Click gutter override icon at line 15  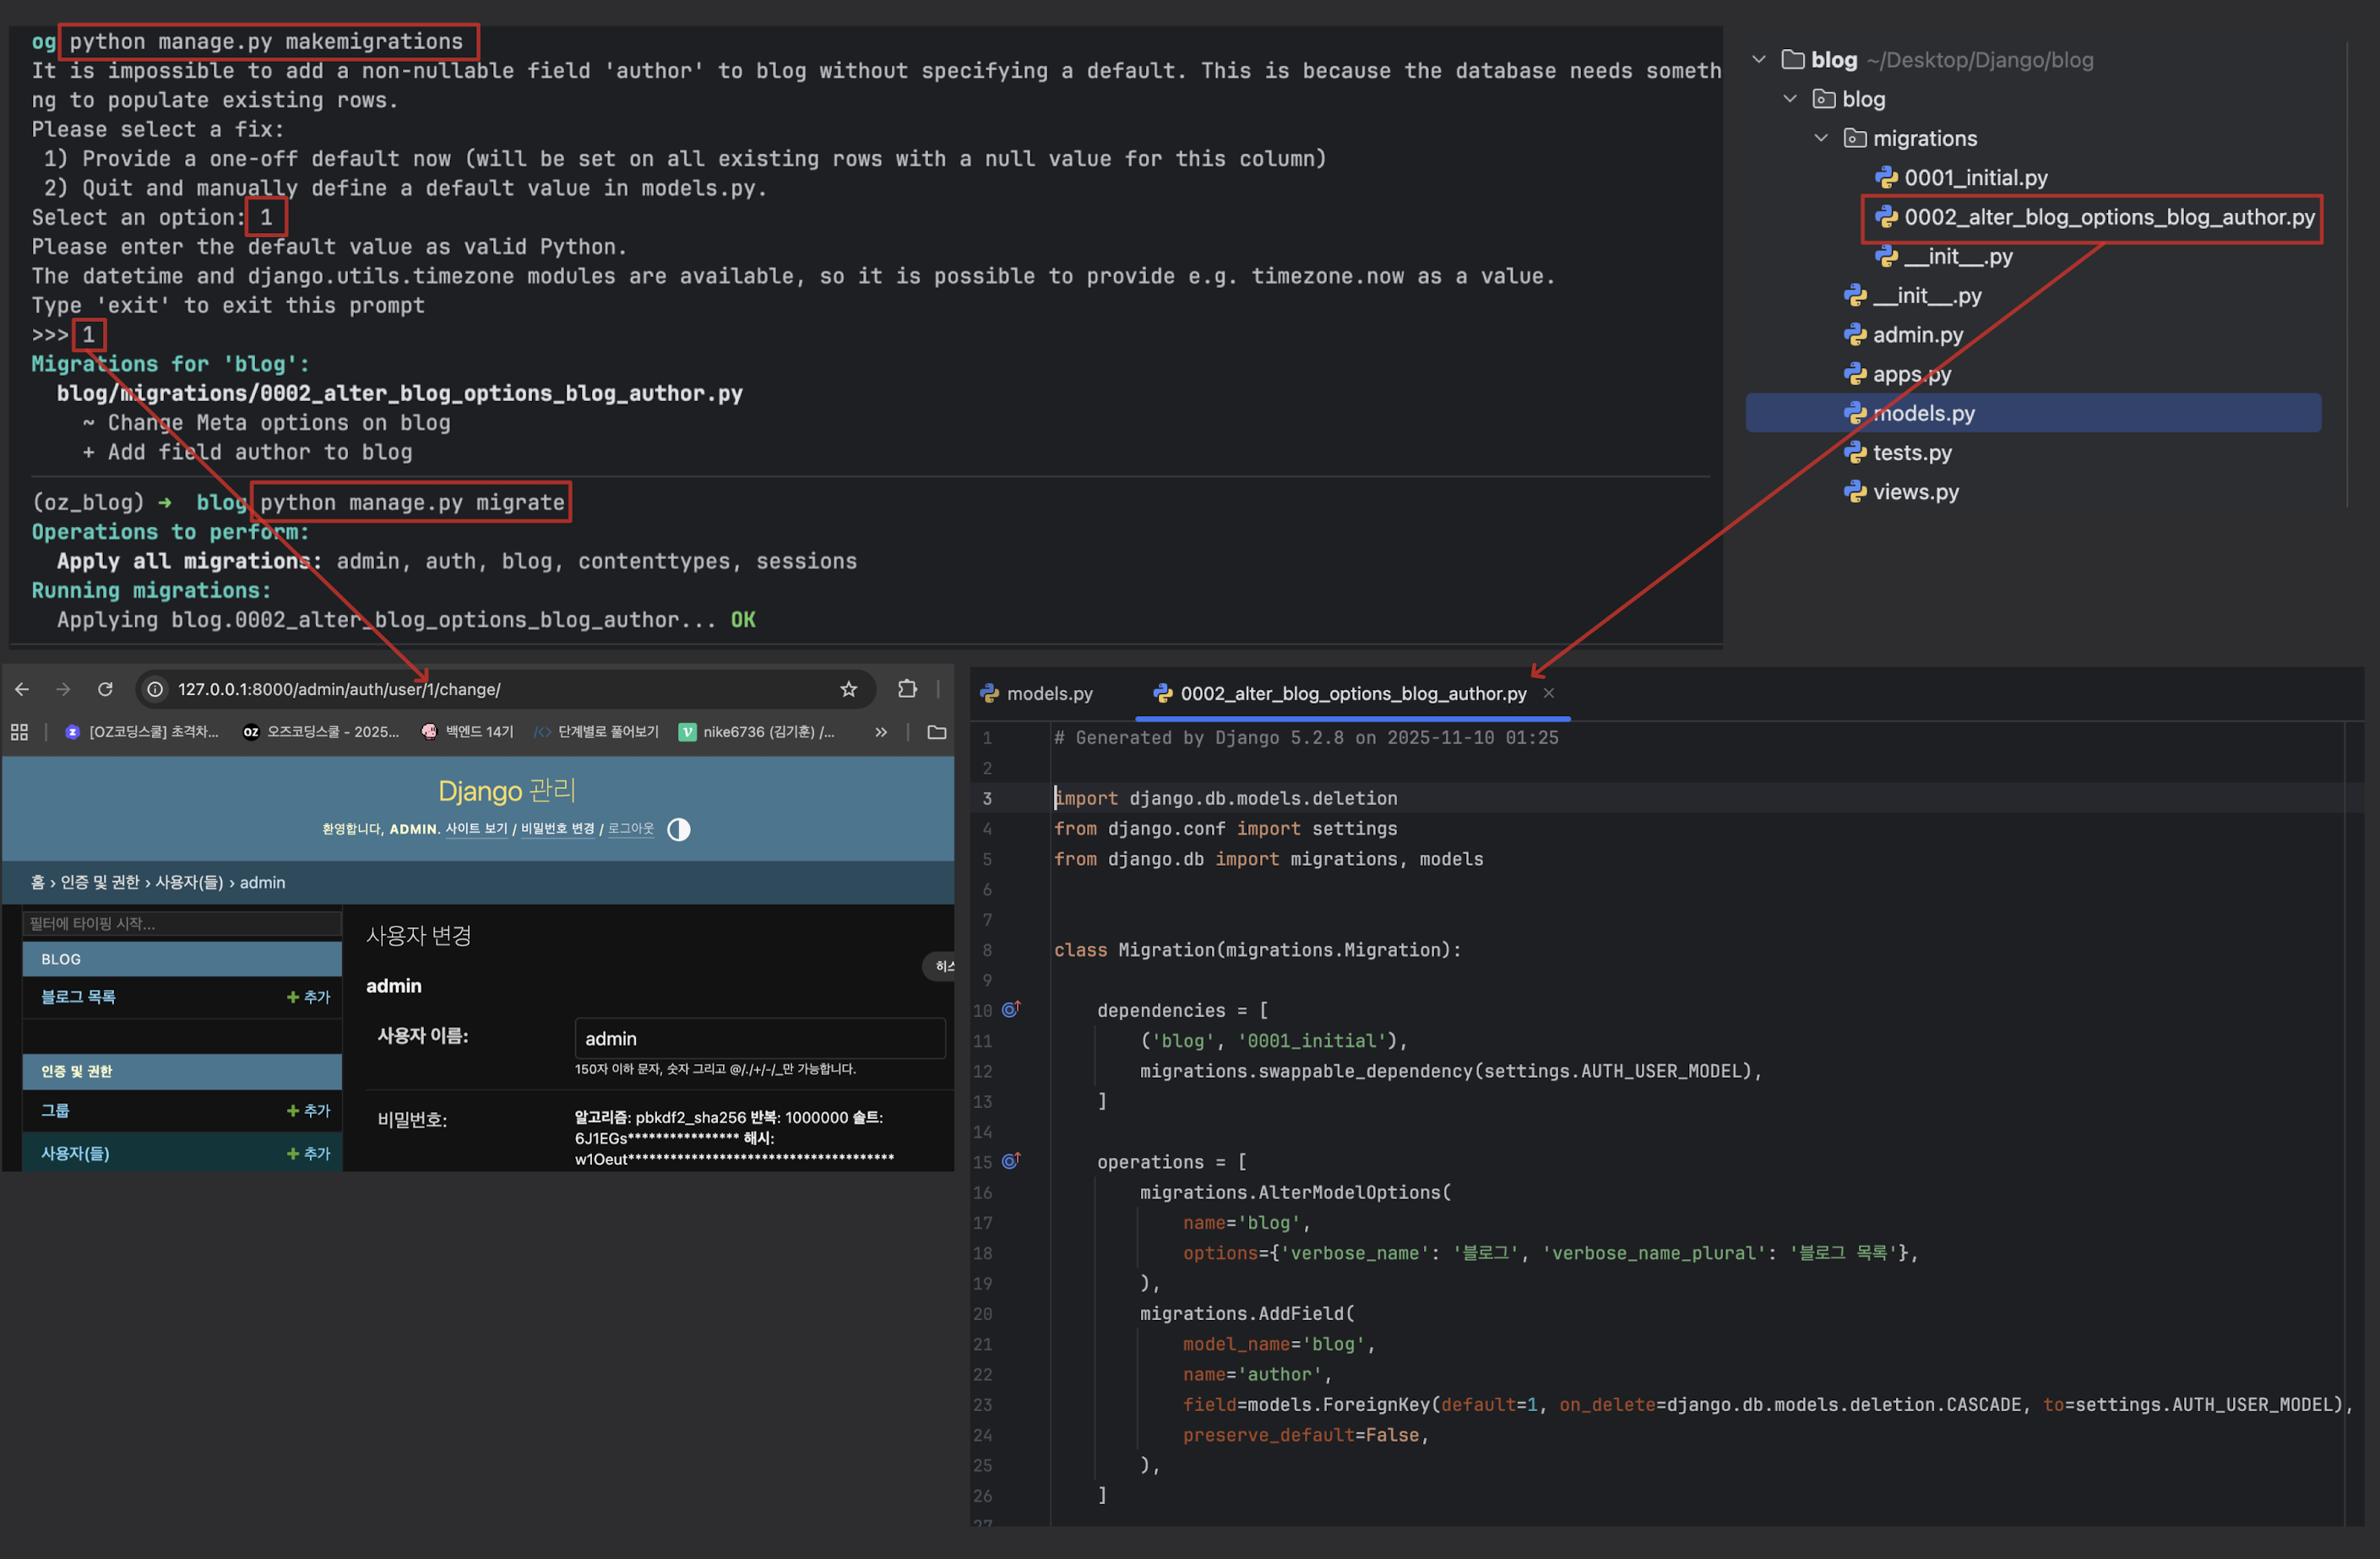[1011, 1161]
